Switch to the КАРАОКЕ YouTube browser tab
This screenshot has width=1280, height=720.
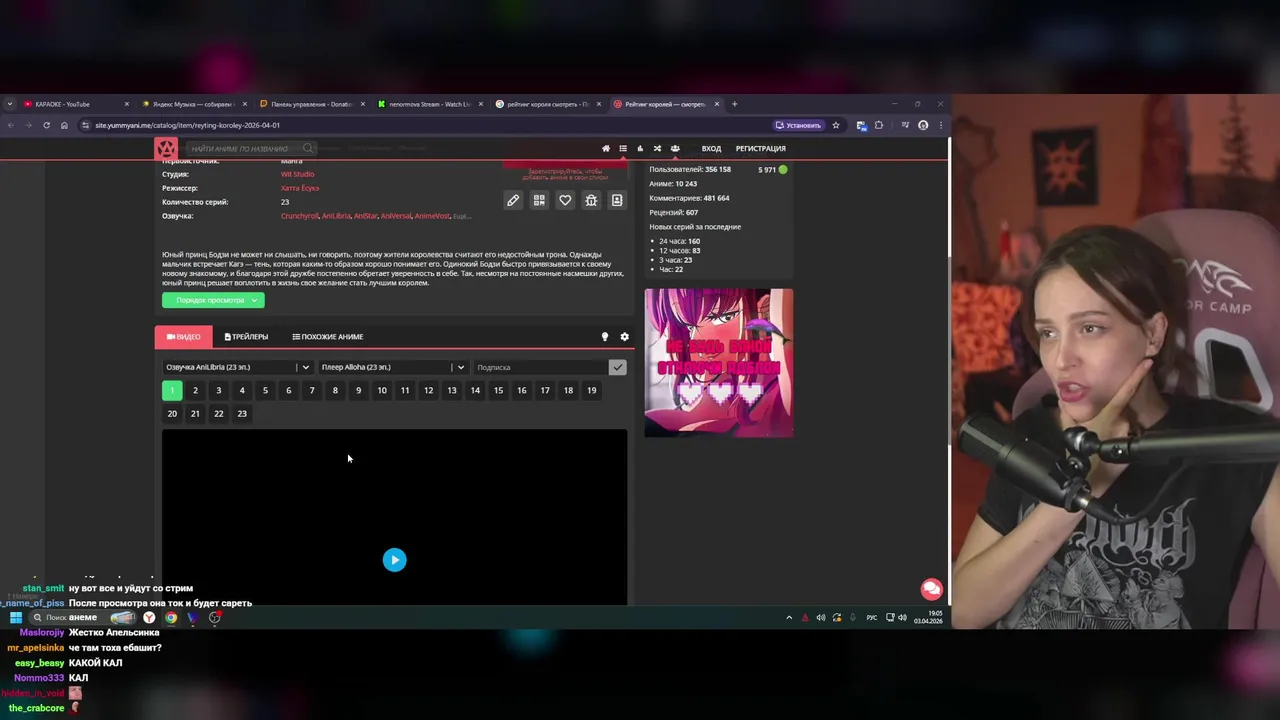pyautogui.click(x=76, y=104)
